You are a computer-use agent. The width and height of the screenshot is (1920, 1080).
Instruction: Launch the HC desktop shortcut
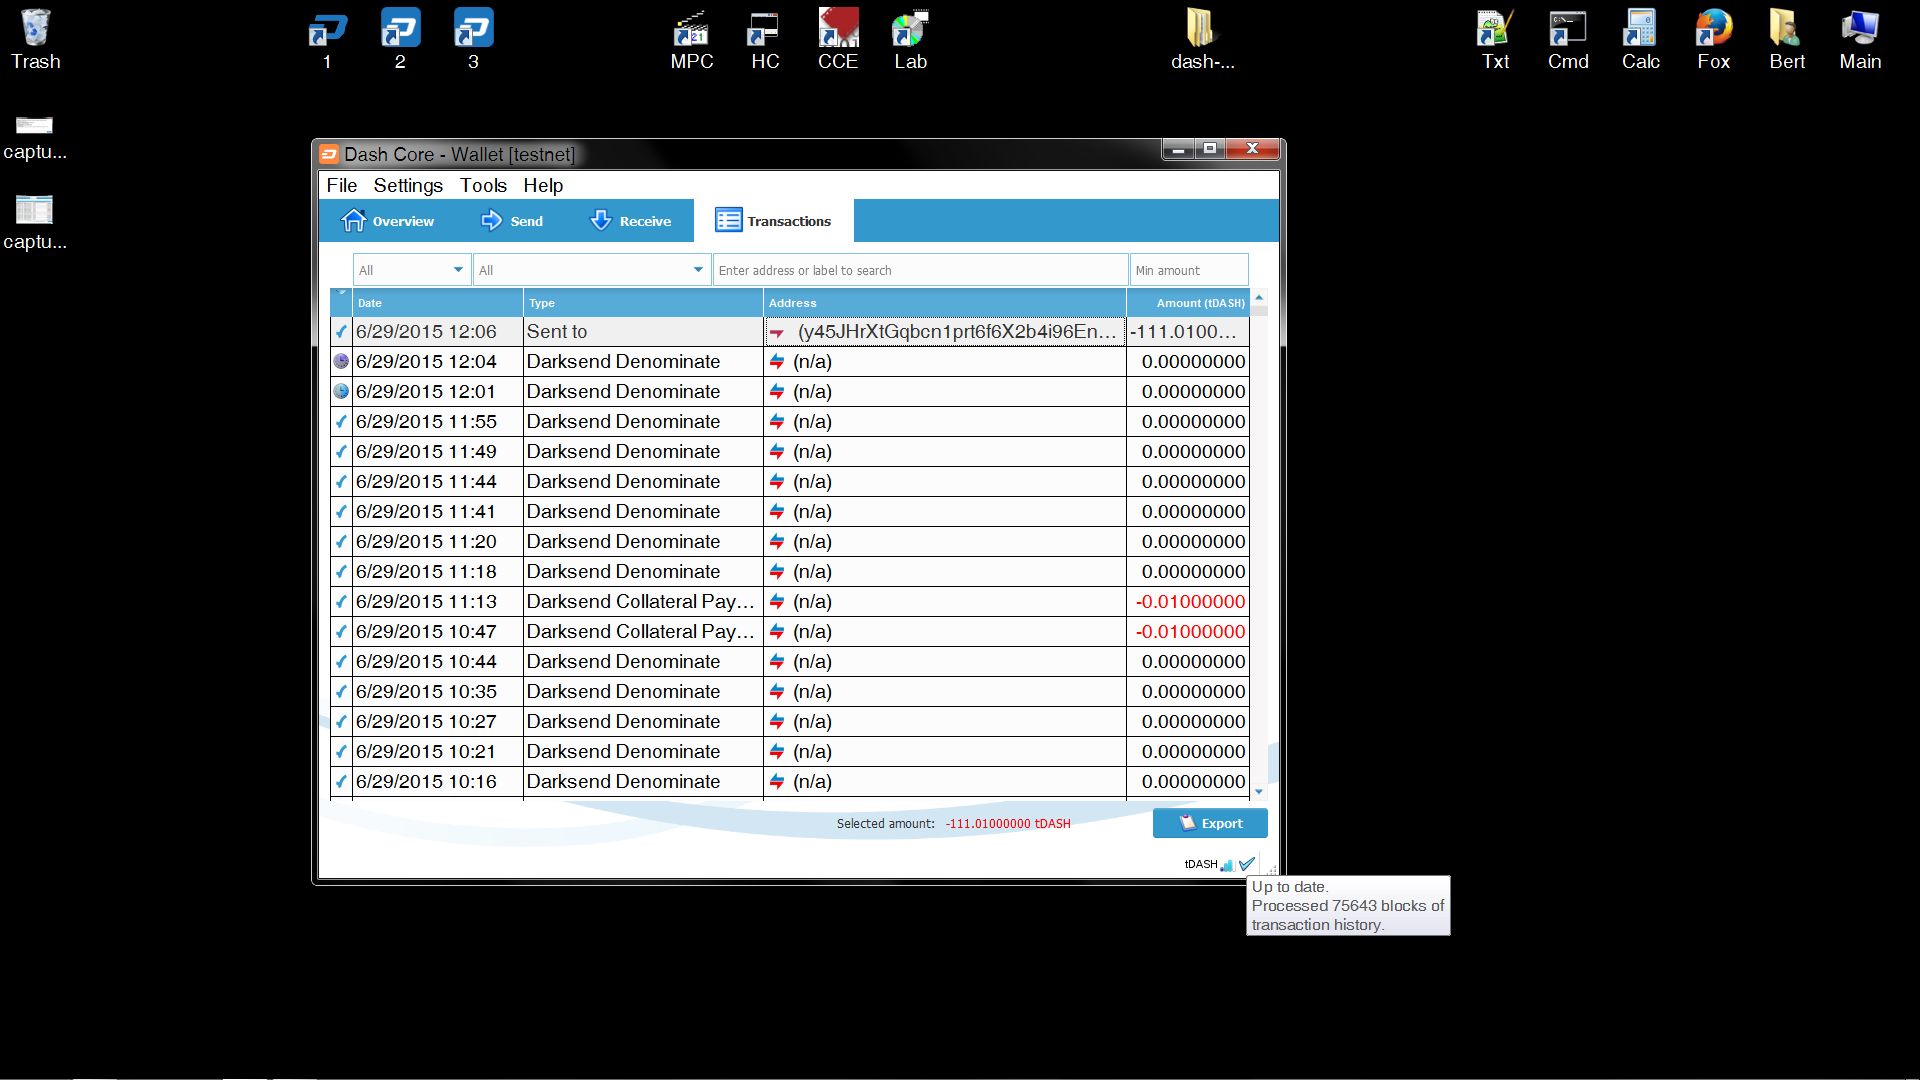pos(765,40)
